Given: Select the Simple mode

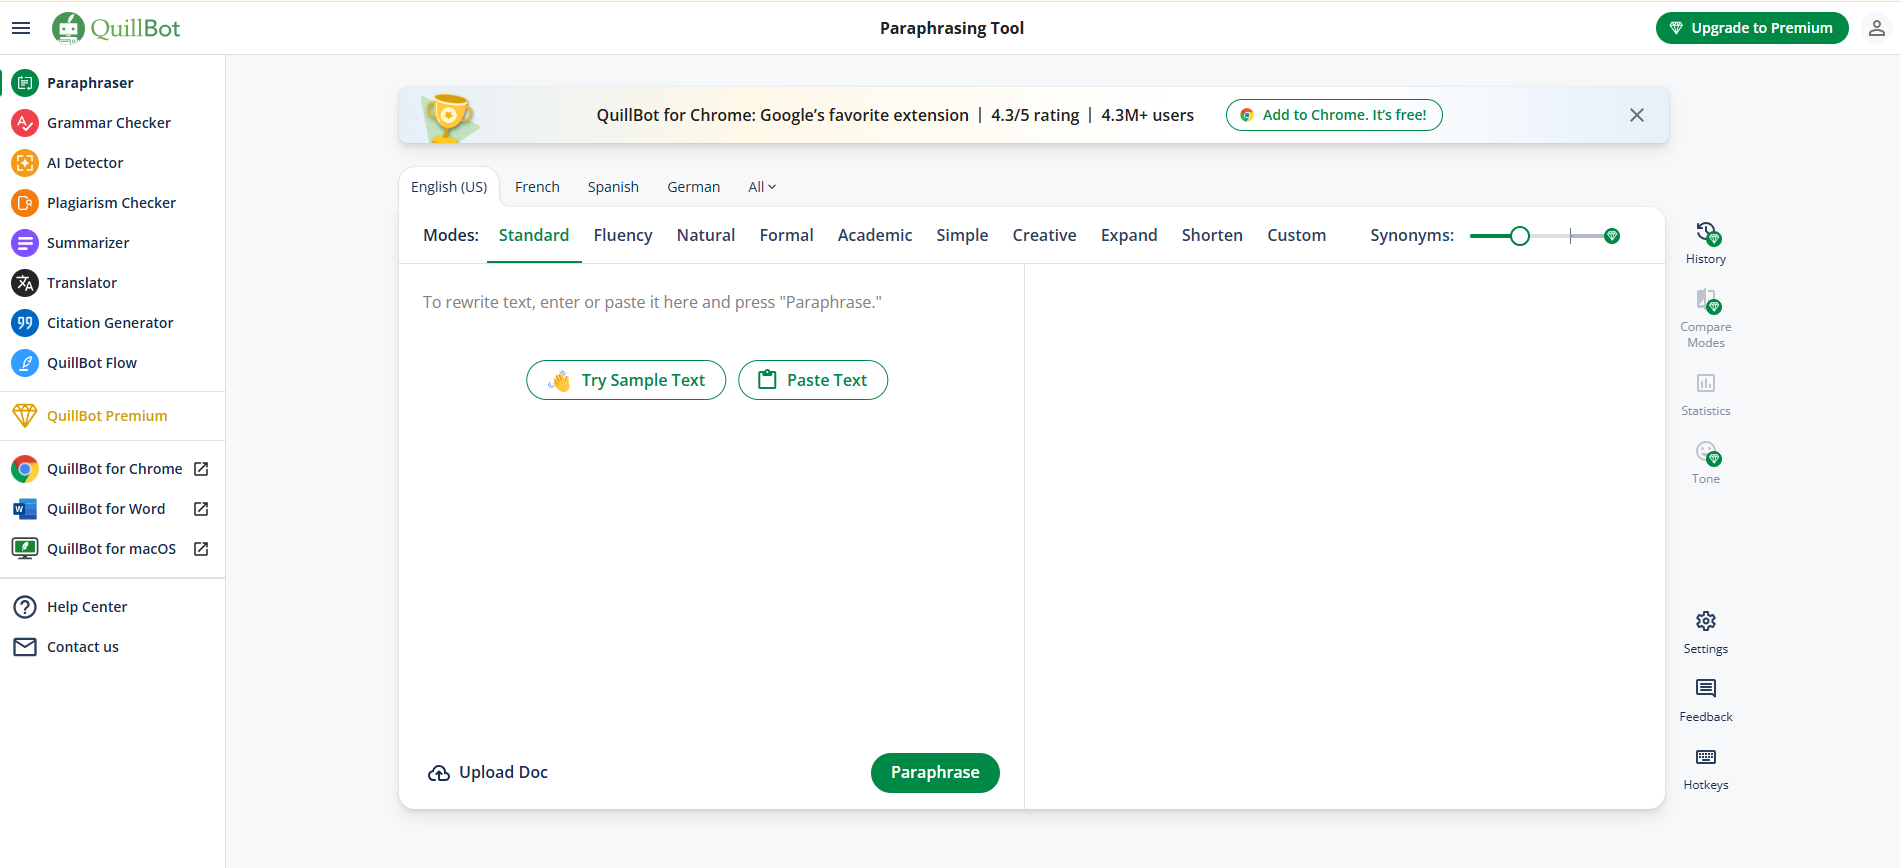Looking at the screenshot, I should (x=962, y=235).
